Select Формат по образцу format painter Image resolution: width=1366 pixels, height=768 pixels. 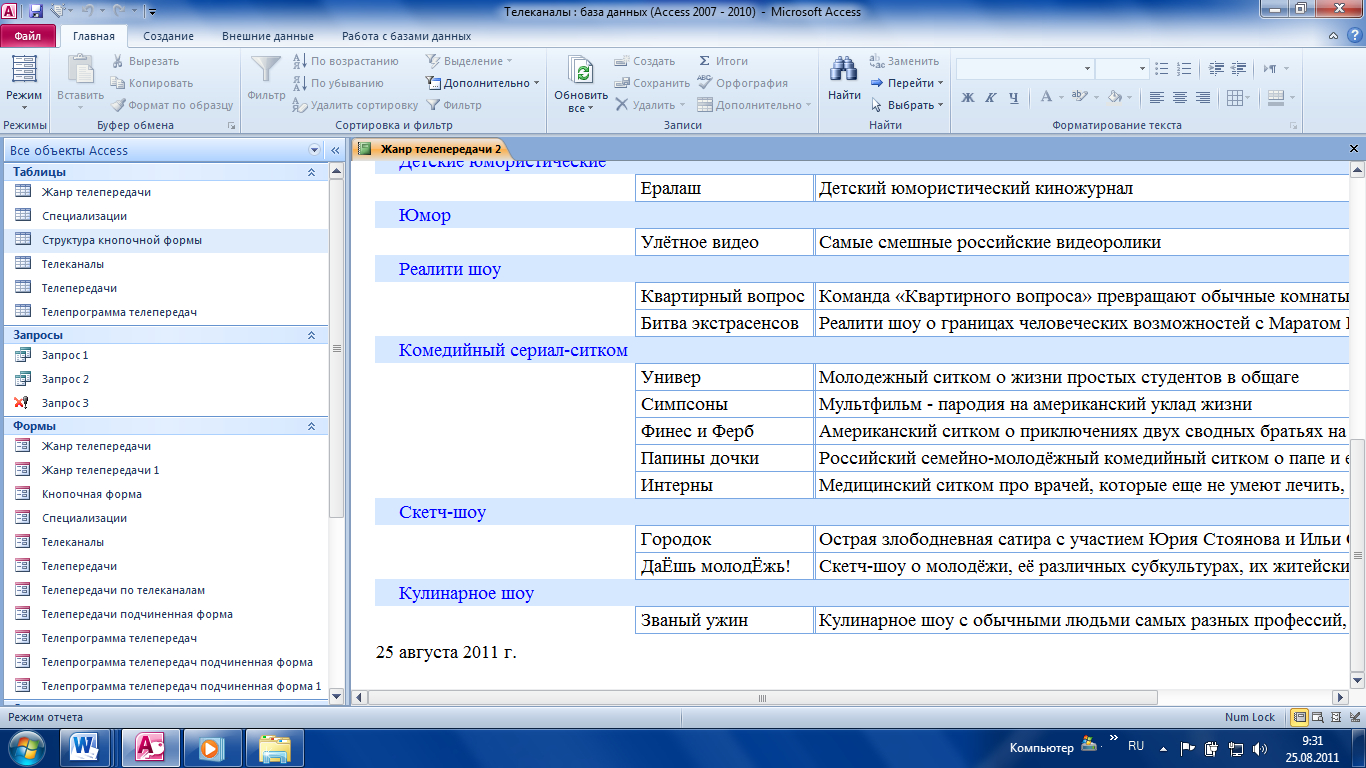pyautogui.click(x=171, y=105)
